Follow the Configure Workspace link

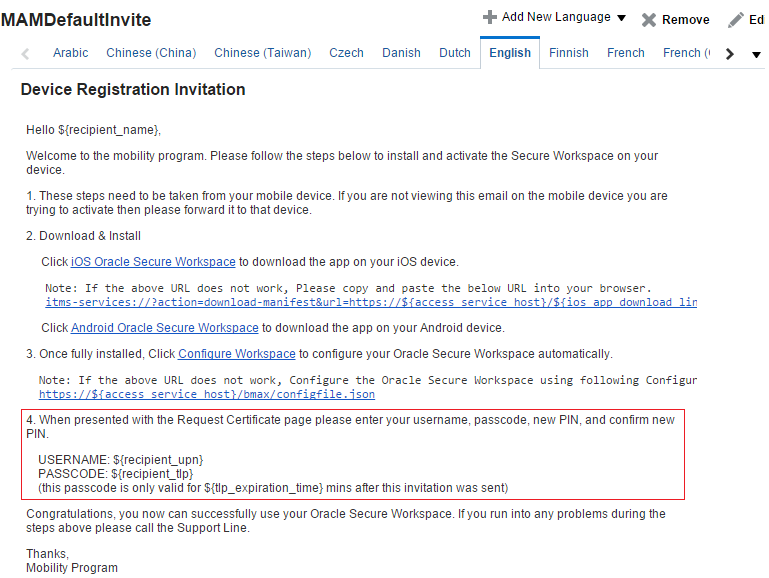point(236,354)
